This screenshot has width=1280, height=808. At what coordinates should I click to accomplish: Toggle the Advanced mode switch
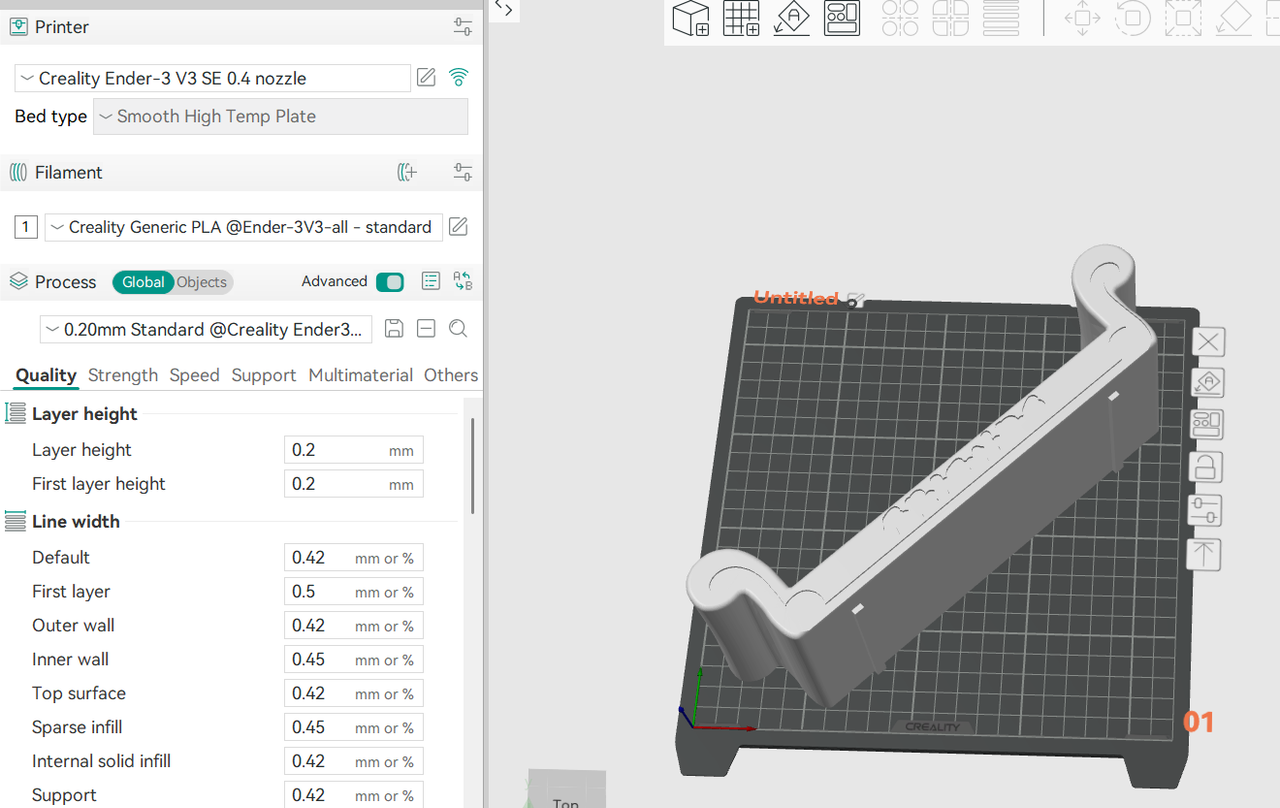(390, 282)
